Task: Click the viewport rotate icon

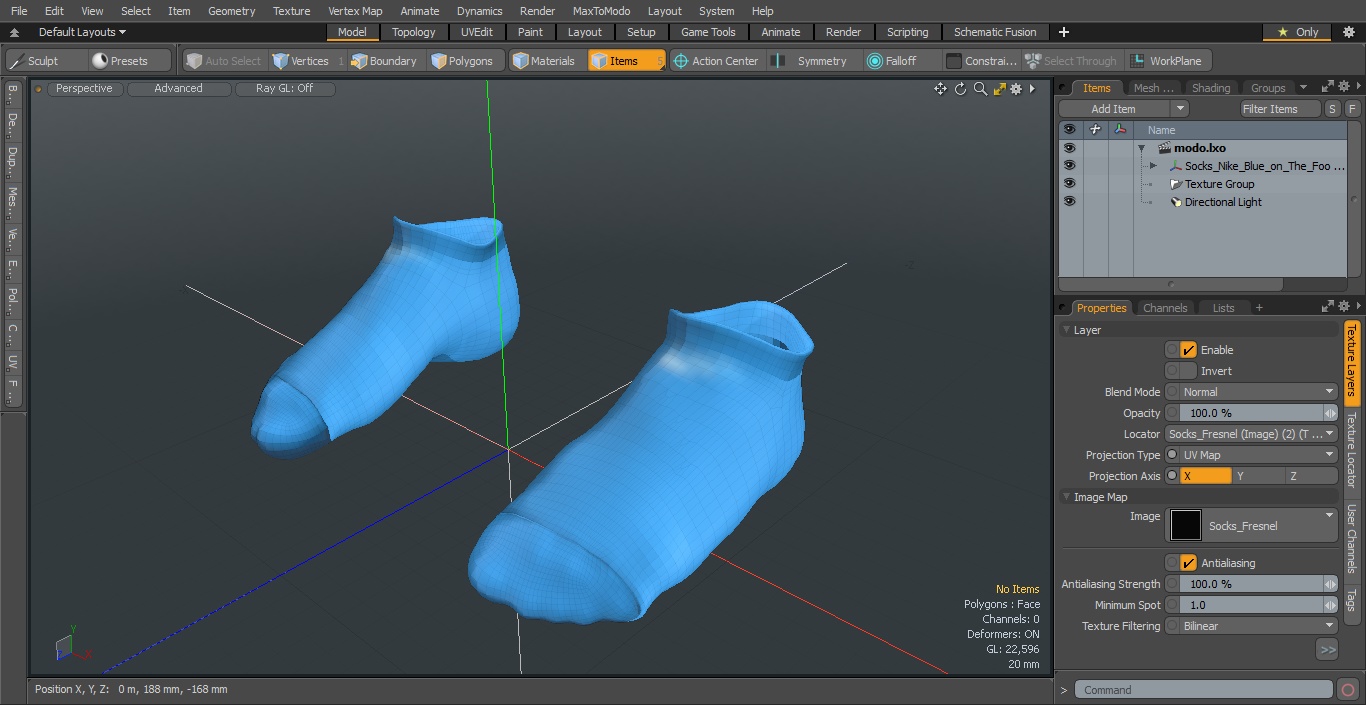Action: coord(960,89)
